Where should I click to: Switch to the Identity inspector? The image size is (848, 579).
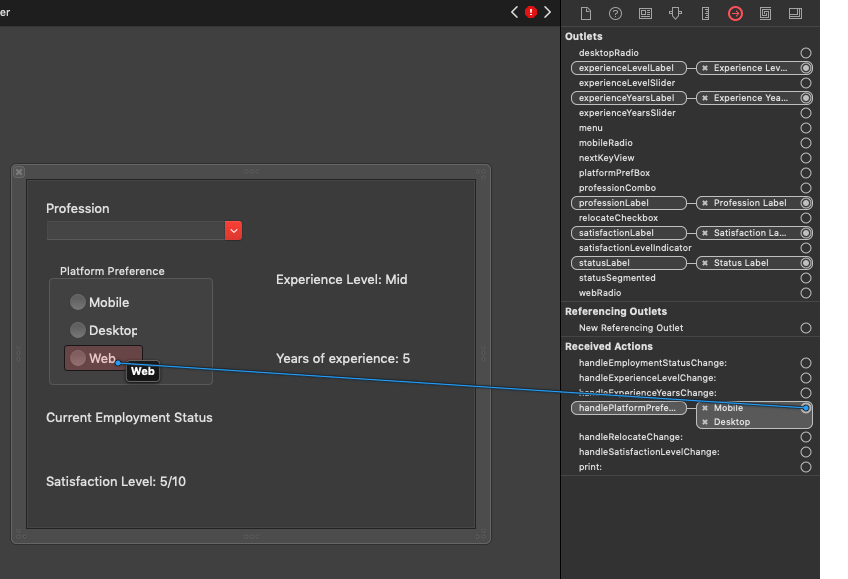click(x=645, y=13)
